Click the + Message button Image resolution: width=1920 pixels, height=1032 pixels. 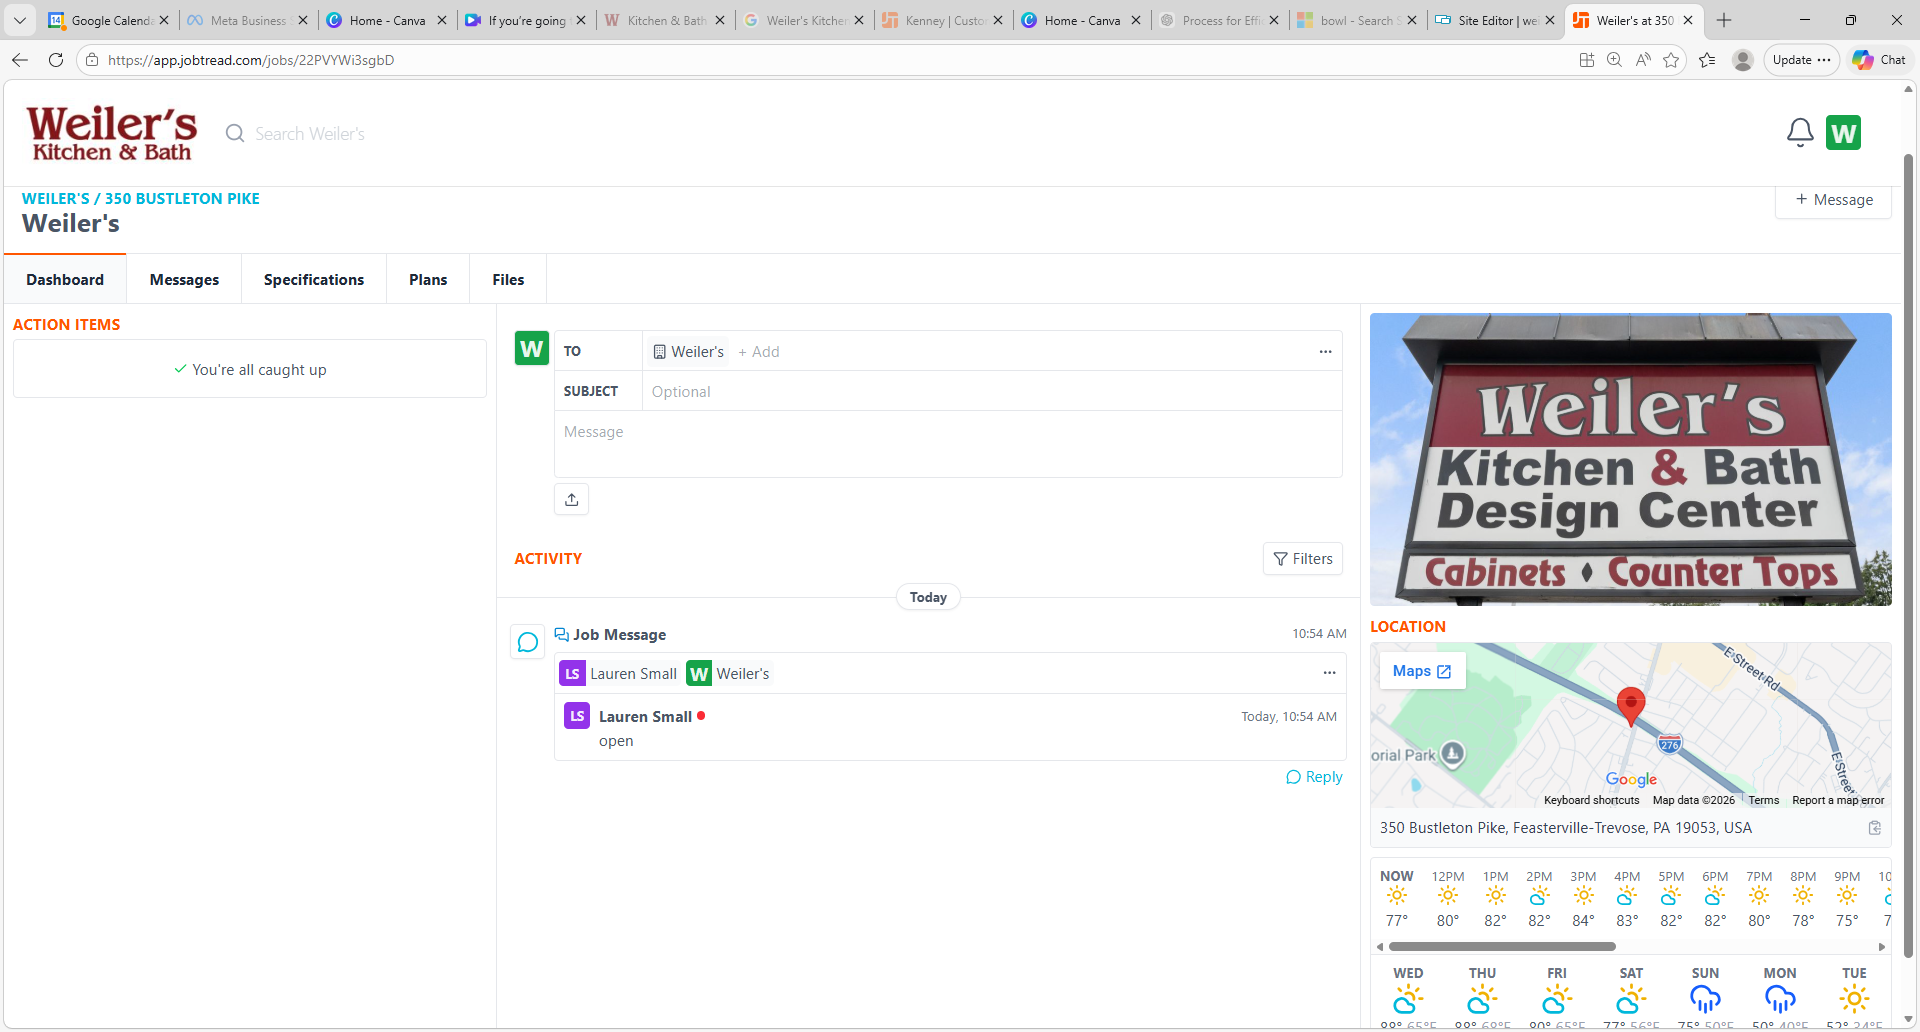tap(1834, 199)
